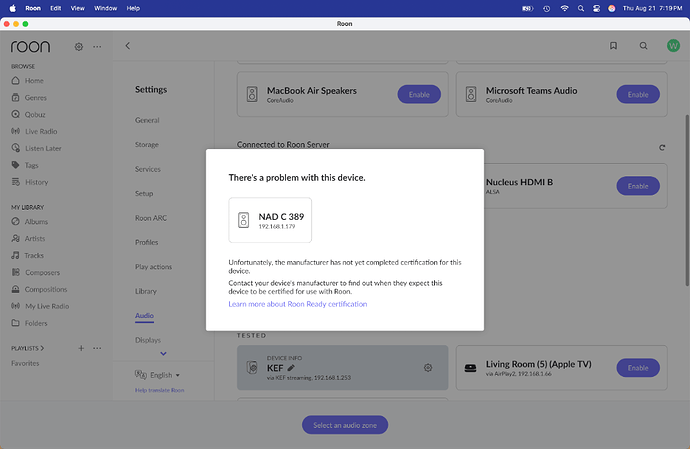Click the Apple TV device icon
Image resolution: width=690 pixels, height=449 pixels.
pos(470,368)
